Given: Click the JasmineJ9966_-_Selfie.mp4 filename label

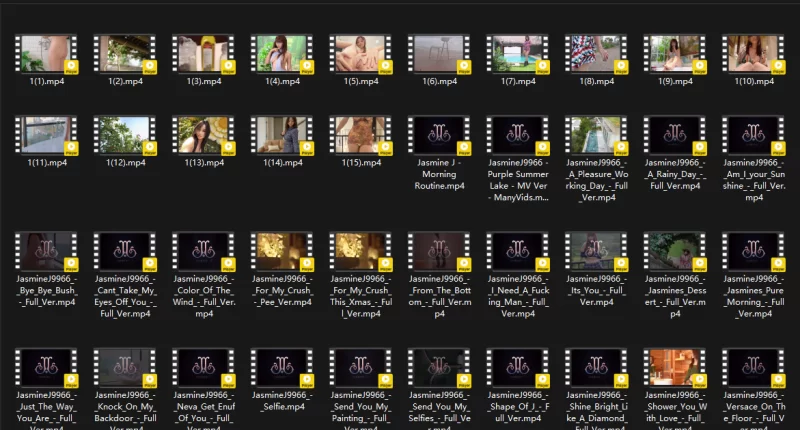Looking at the screenshot, I should pos(282,401).
